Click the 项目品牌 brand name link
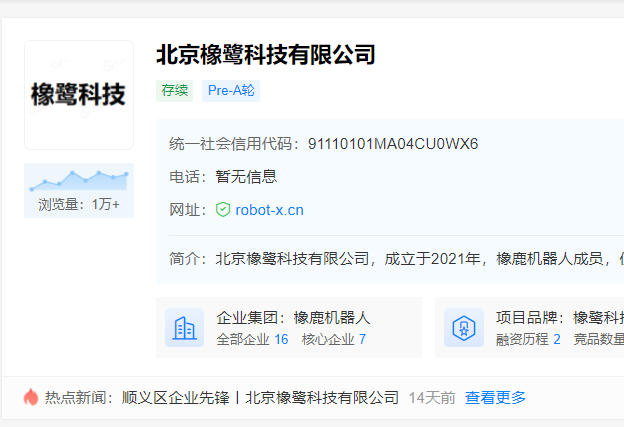Image resolution: width=624 pixels, height=427 pixels. pyautogui.click(x=599, y=318)
